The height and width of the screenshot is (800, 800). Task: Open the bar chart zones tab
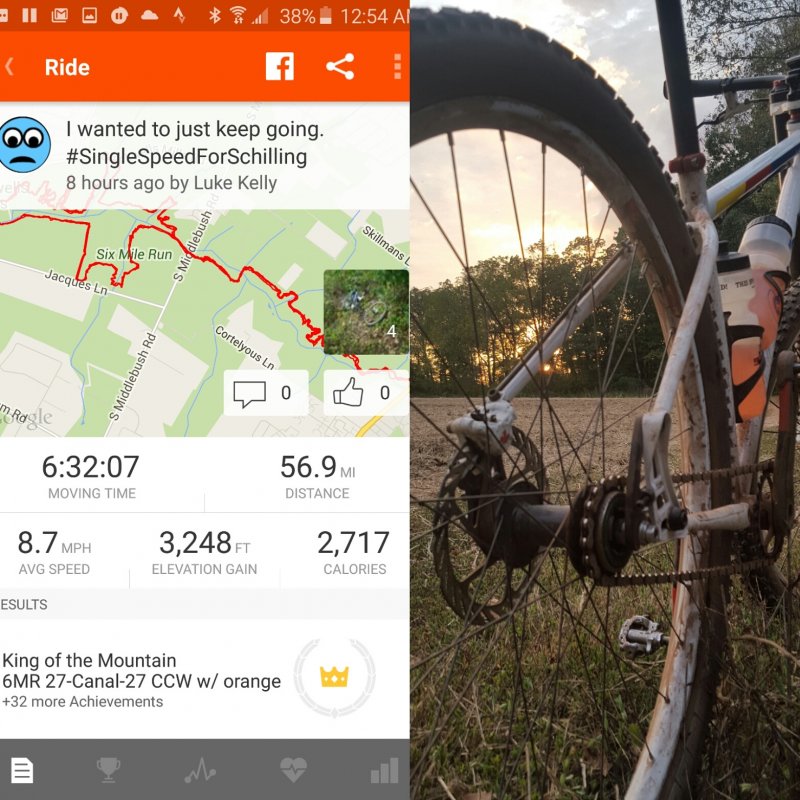385,770
